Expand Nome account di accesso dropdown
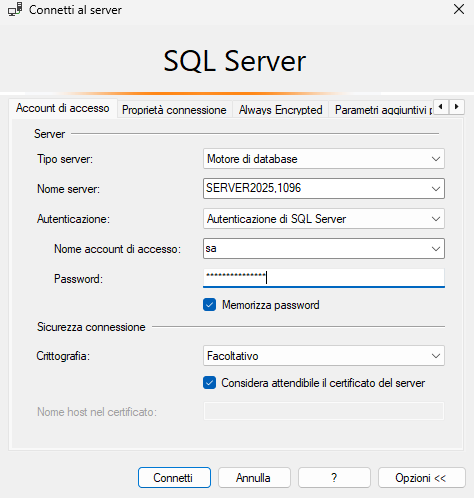 pos(436,249)
